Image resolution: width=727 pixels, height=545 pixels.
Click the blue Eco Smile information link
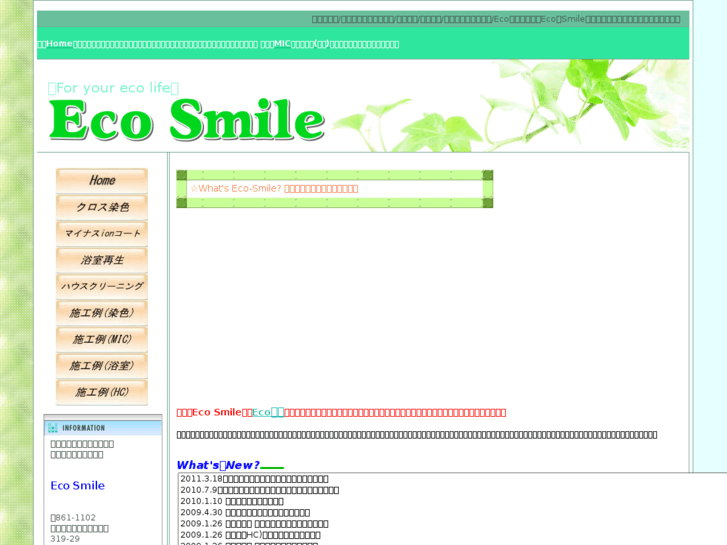pos(77,486)
